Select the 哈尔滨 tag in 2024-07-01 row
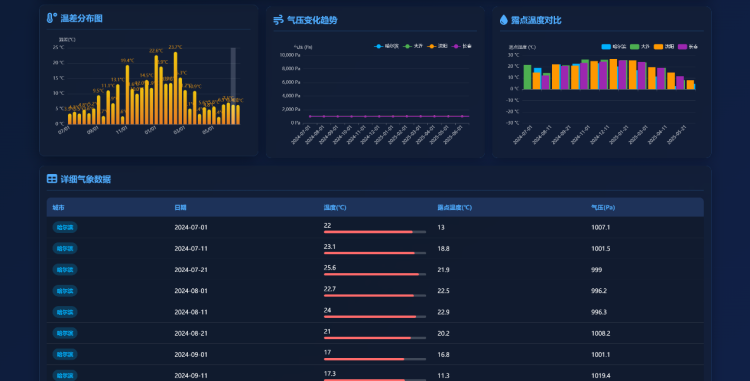Viewport: 750px width, 381px height. click(x=65, y=228)
